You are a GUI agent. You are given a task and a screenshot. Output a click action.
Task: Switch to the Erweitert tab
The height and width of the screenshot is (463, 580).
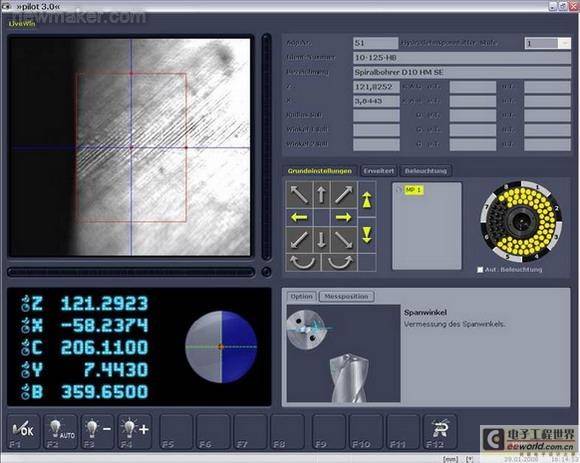tap(378, 170)
